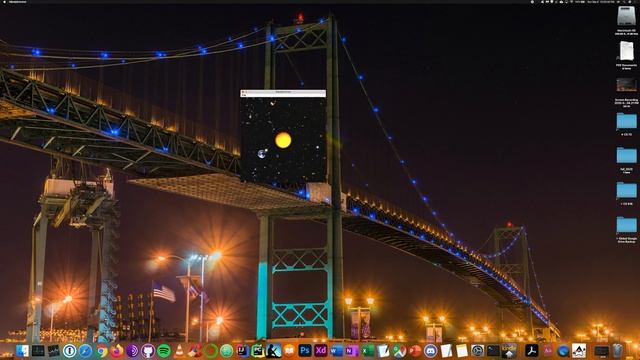
Task: Open the File menu in simulation window
Action: pyautogui.click(x=244, y=95)
